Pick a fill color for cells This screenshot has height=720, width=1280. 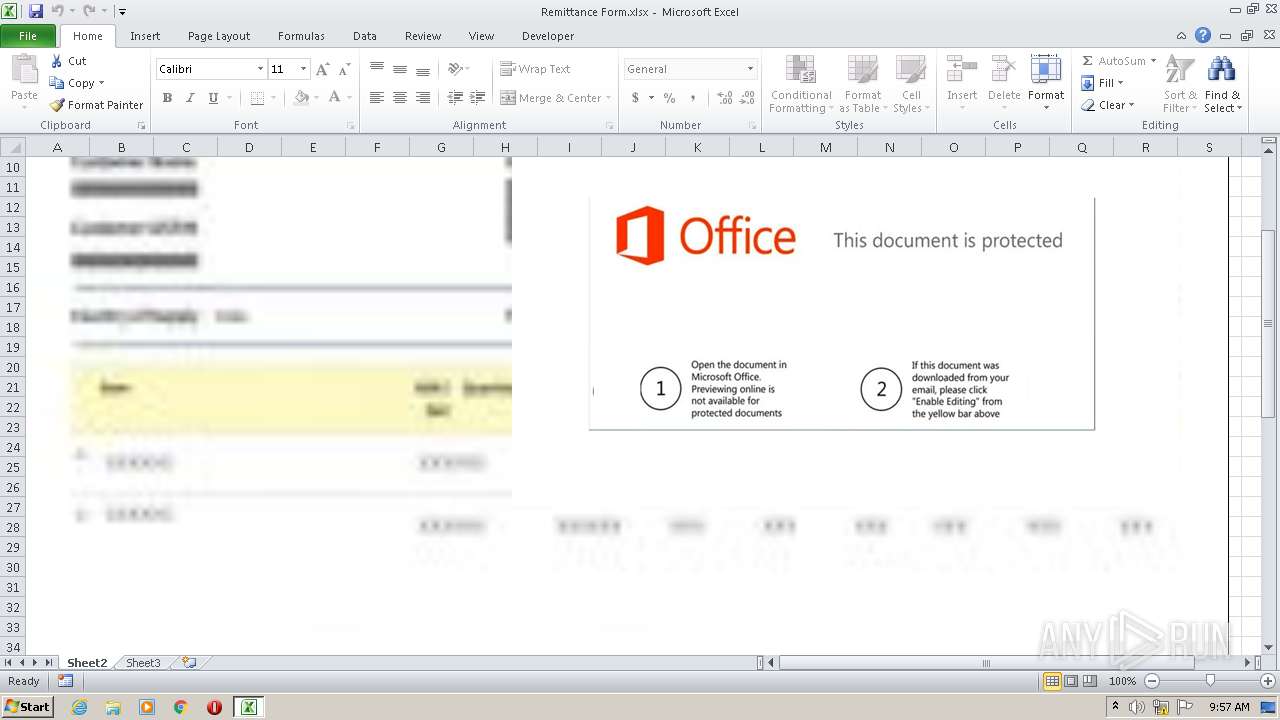click(301, 98)
